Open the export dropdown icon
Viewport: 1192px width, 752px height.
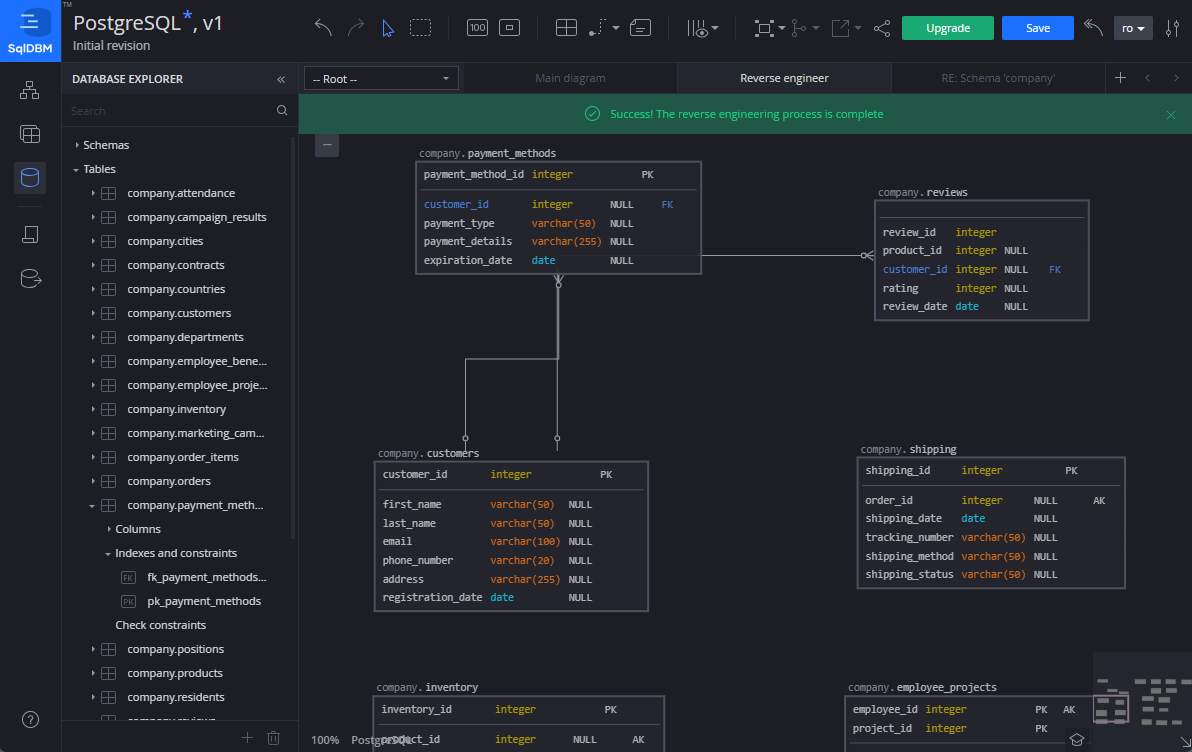(x=845, y=28)
